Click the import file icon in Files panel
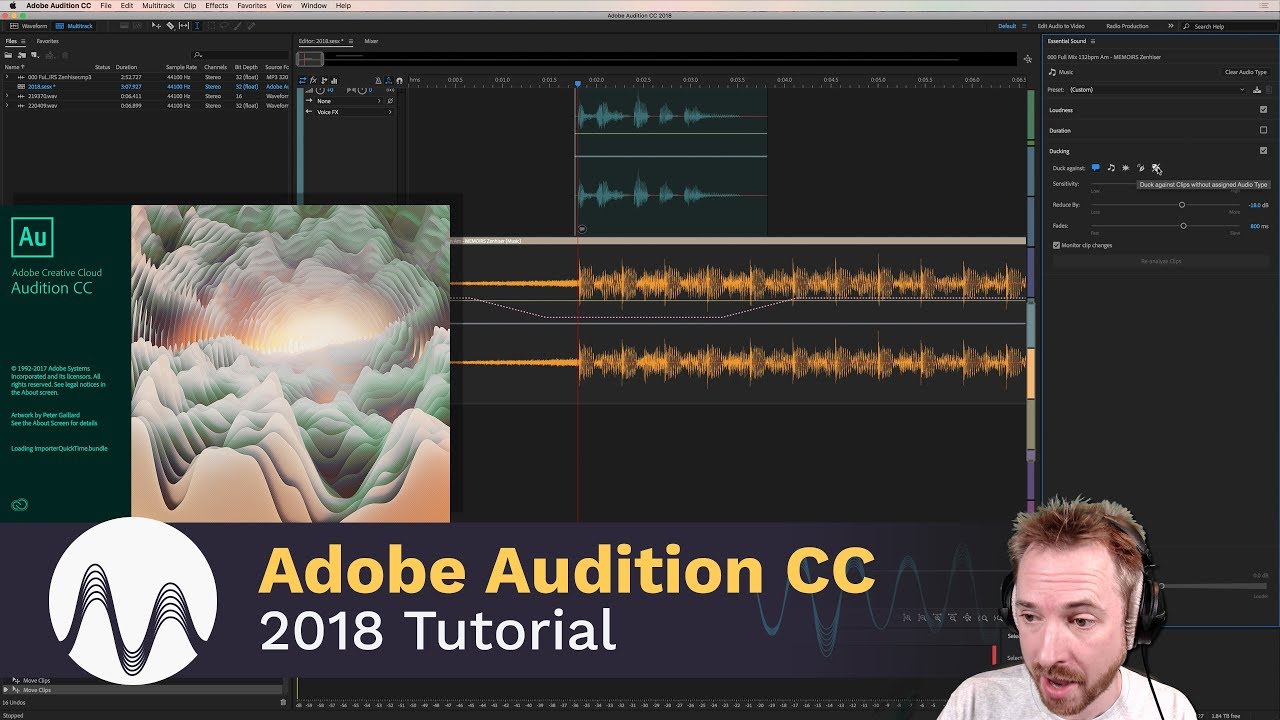Image resolution: width=1280 pixels, height=720 pixels. point(22,55)
